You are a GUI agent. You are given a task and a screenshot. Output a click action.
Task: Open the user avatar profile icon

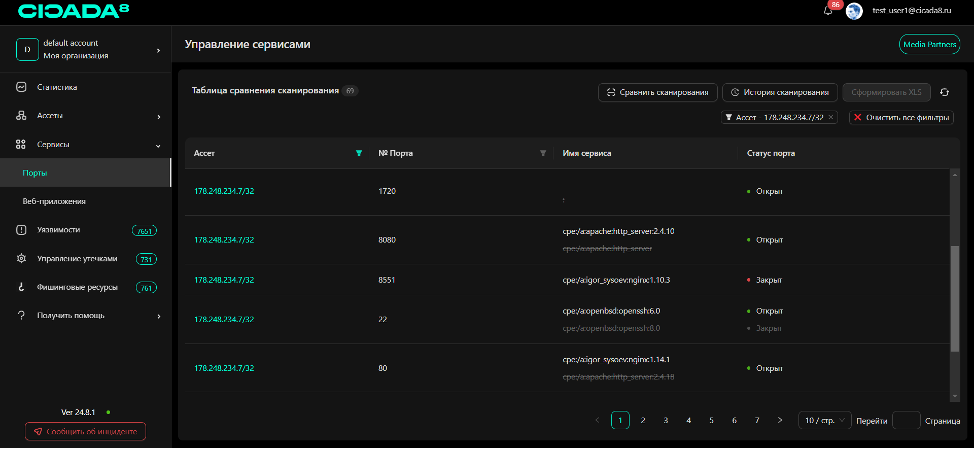tap(854, 11)
